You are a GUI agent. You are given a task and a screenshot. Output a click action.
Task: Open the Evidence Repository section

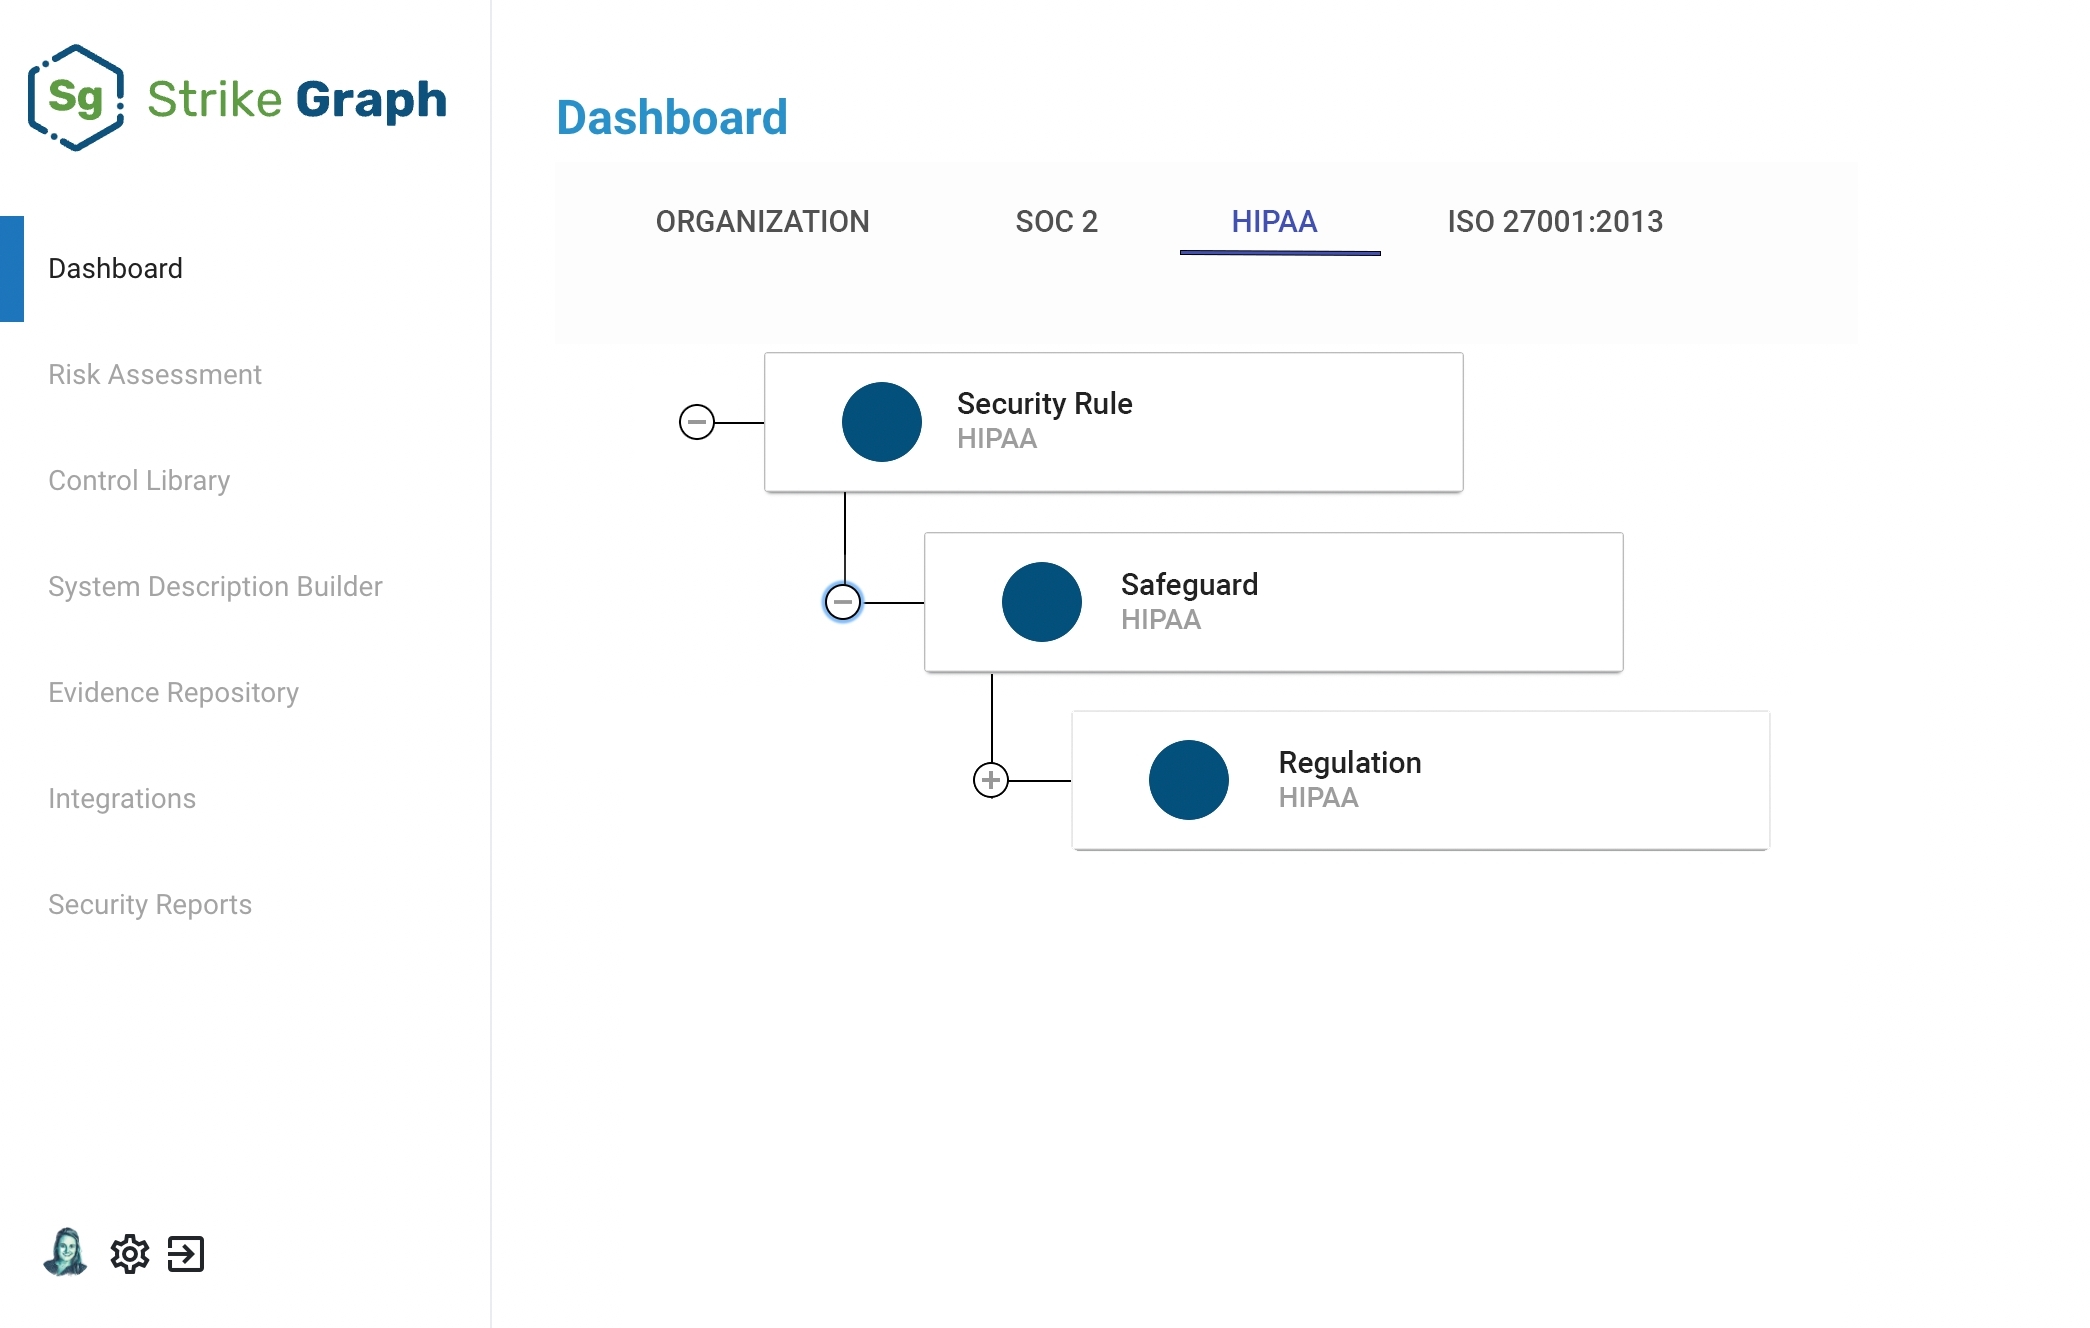(x=173, y=692)
